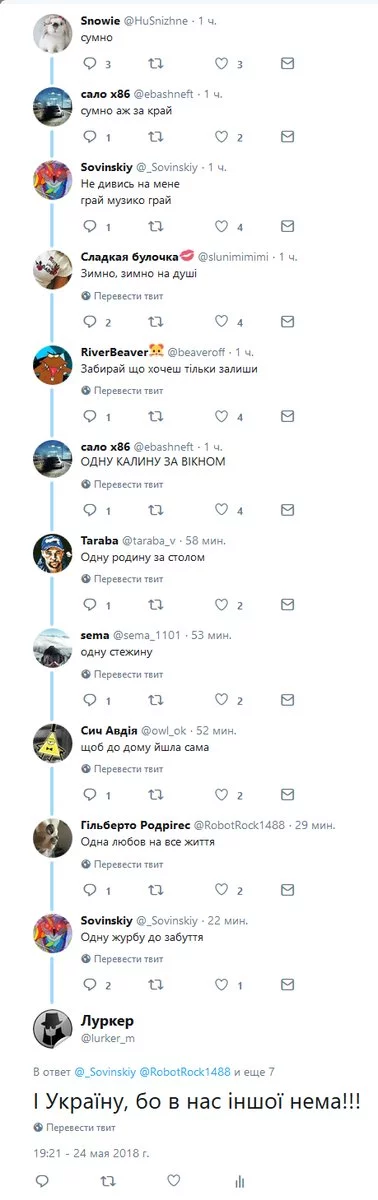Image resolution: width=378 pixels, height=1200 pixels.
Task: Open Луркер's profile avatar
Action: click(51, 1028)
